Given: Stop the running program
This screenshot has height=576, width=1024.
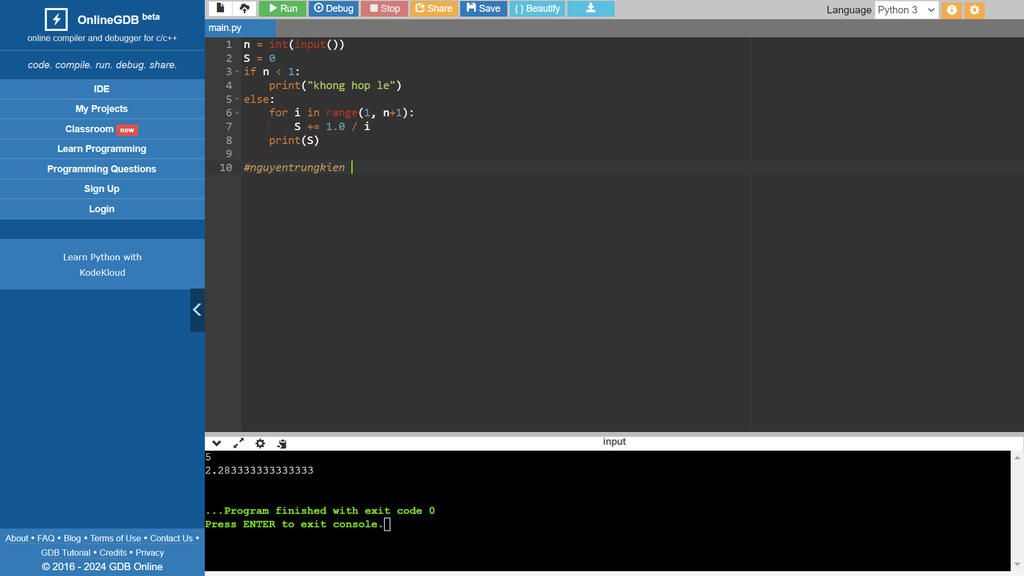Looking at the screenshot, I should tap(384, 8).
